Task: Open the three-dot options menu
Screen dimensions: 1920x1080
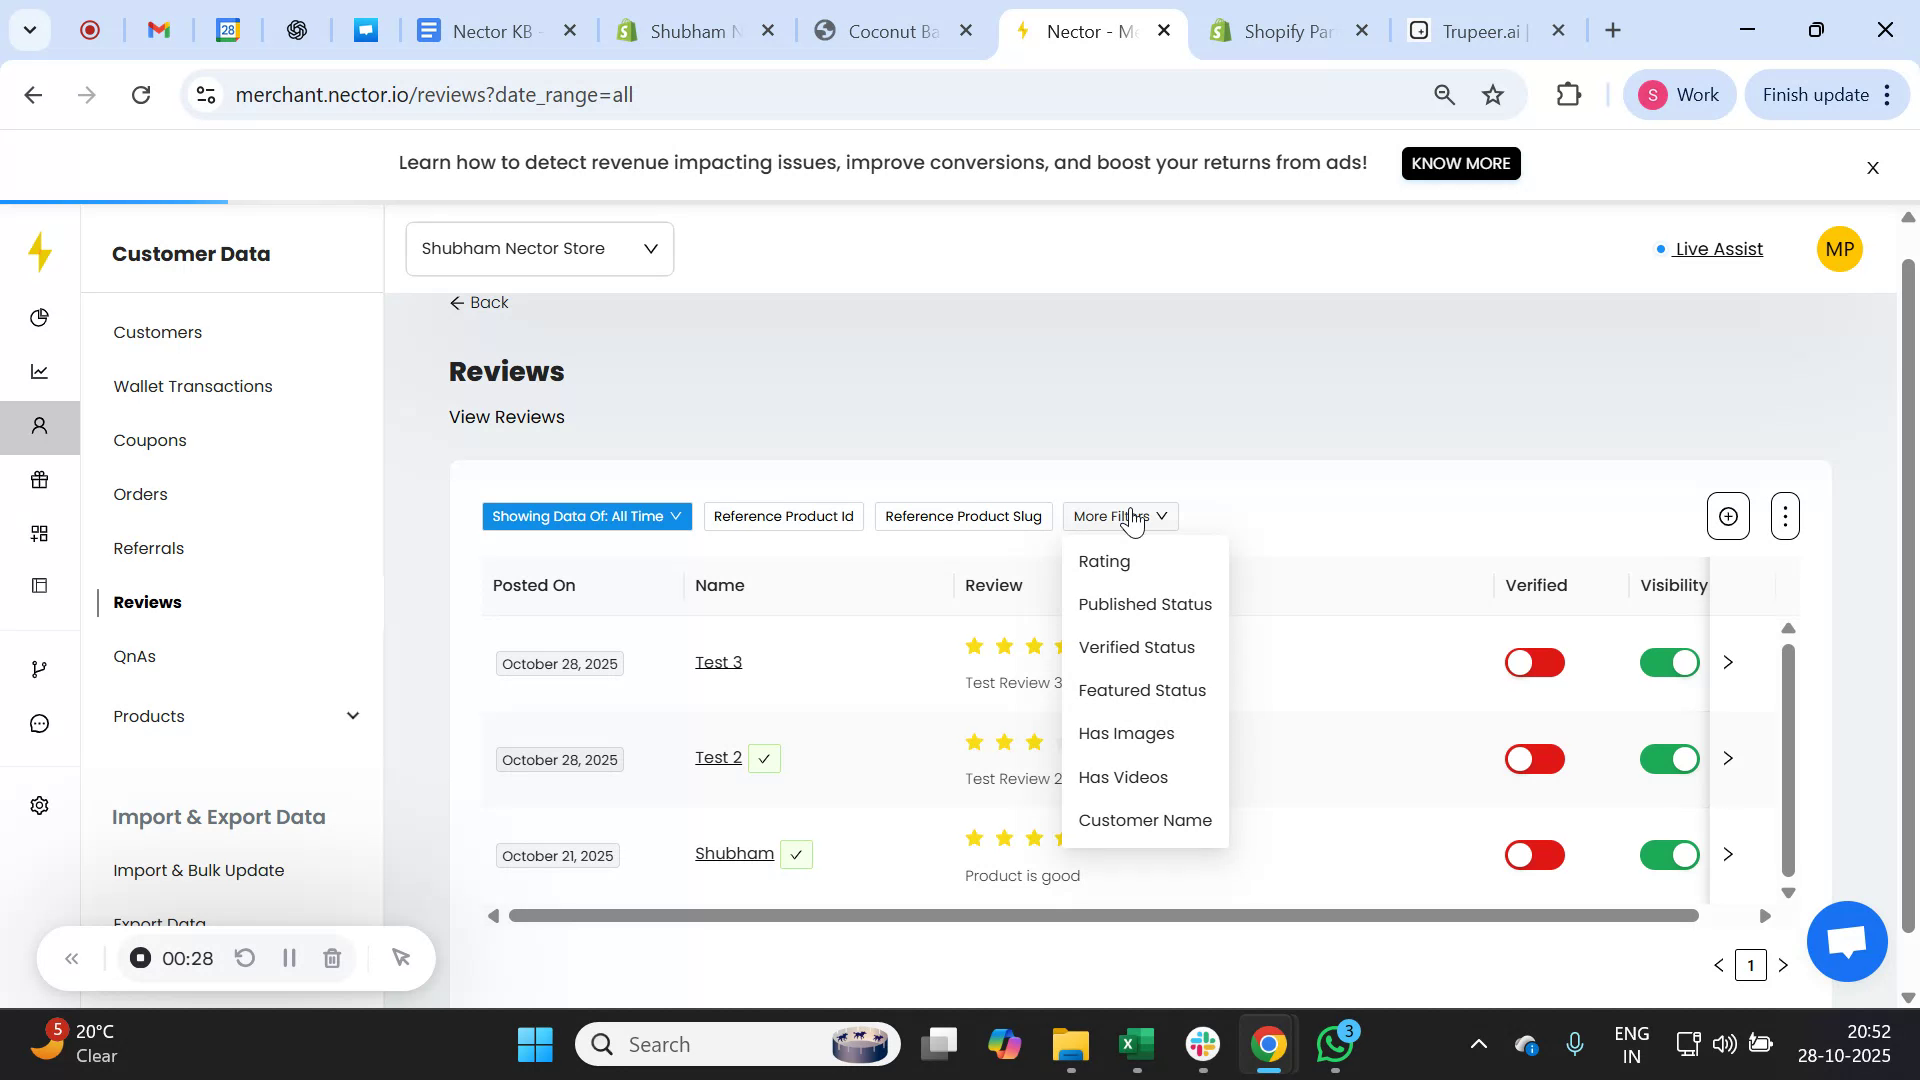Action: point(1785,517)
